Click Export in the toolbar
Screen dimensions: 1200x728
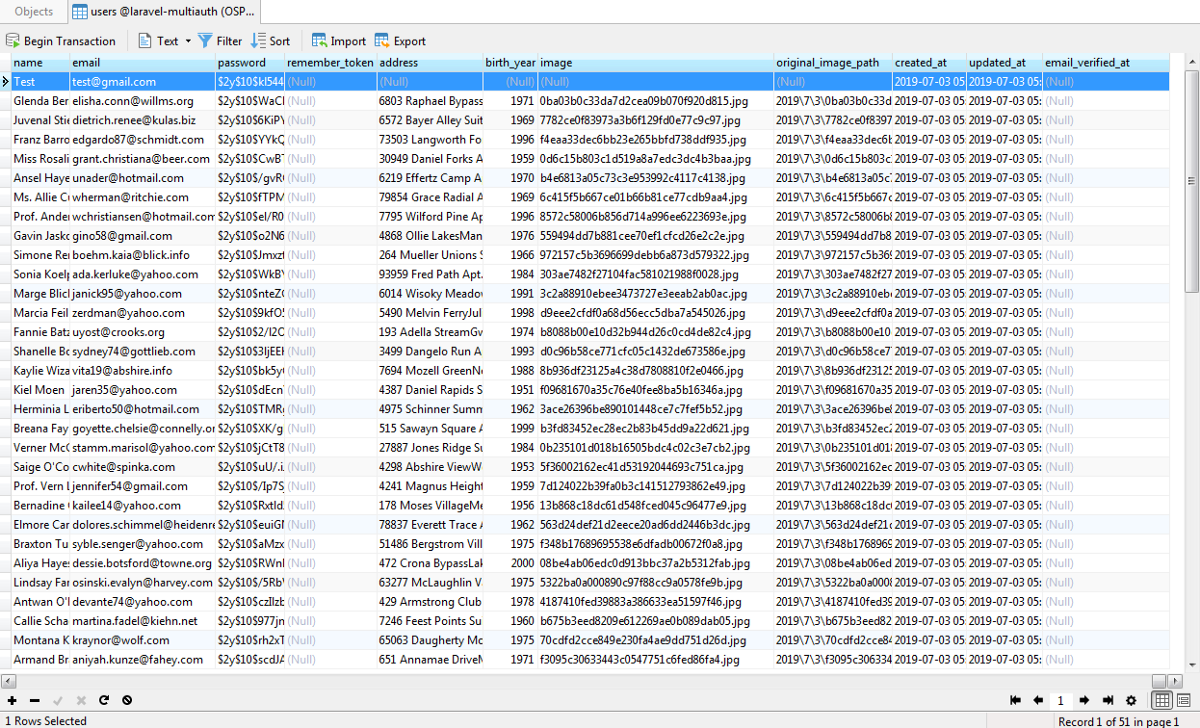pyautogui.click(x=400, y=41)
